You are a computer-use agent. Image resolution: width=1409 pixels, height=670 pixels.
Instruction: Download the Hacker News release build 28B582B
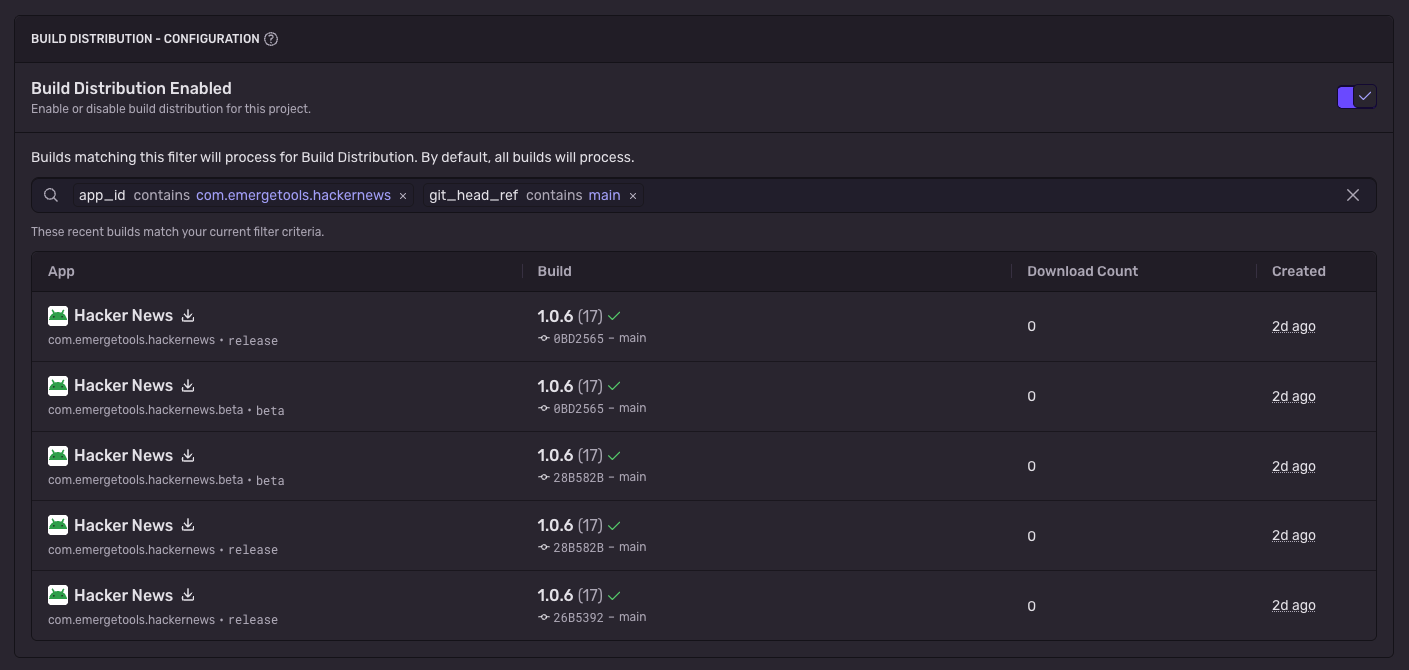coord(188,526)
